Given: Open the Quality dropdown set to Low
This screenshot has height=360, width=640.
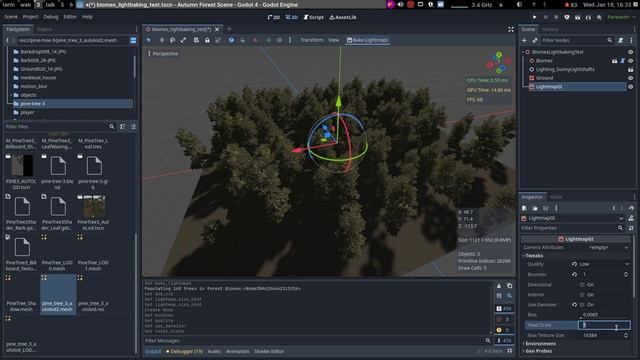Looking at the screenshot, I should click(604, 264).
